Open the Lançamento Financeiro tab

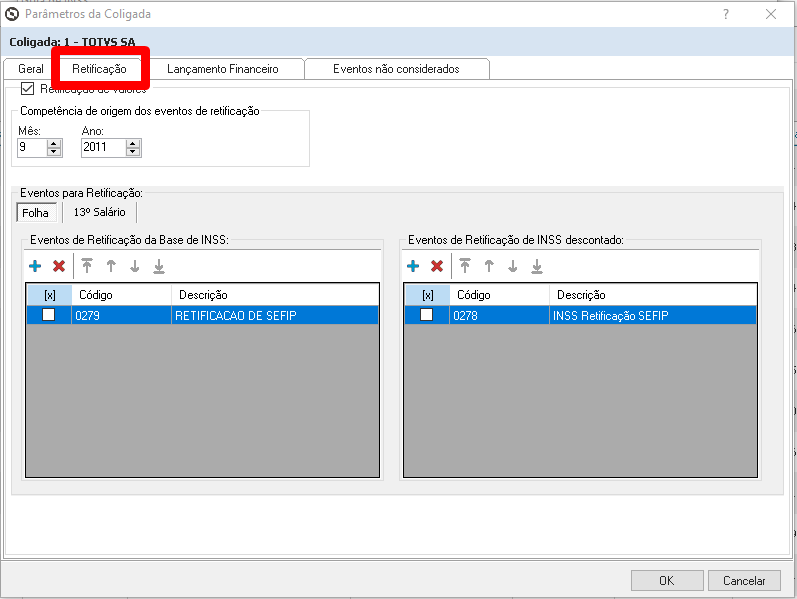coord(223,69)
